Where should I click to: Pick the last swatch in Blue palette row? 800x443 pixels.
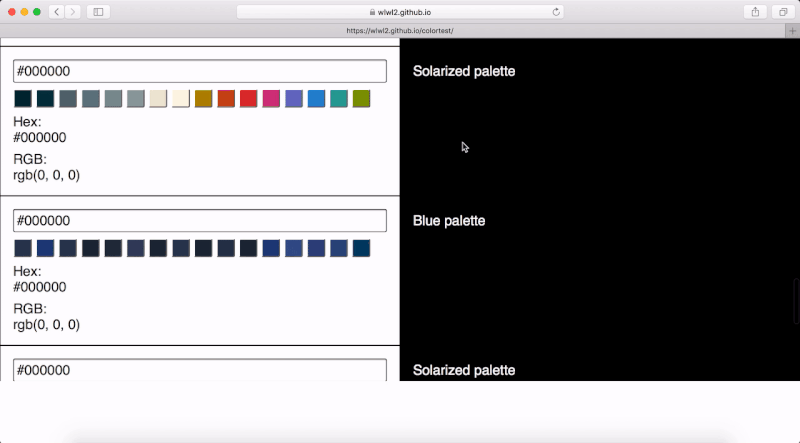361,248
